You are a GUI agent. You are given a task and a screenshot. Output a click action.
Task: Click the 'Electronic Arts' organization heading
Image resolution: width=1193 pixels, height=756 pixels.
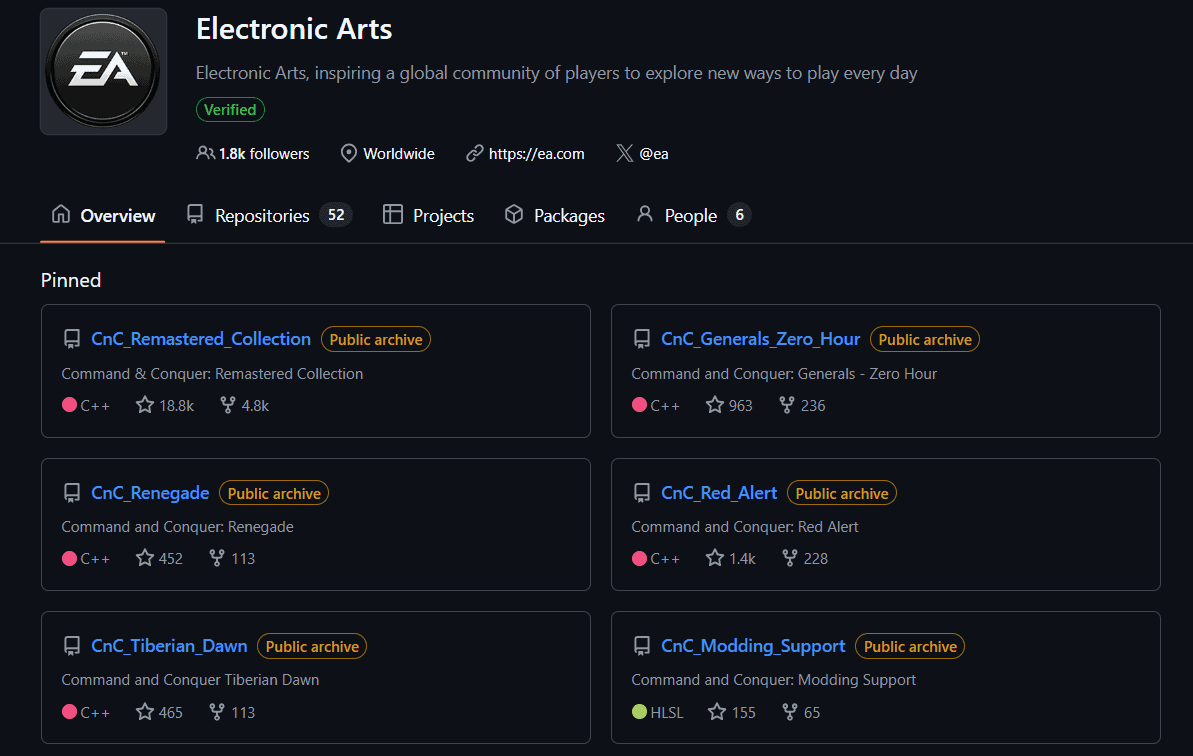pos(294,29)
